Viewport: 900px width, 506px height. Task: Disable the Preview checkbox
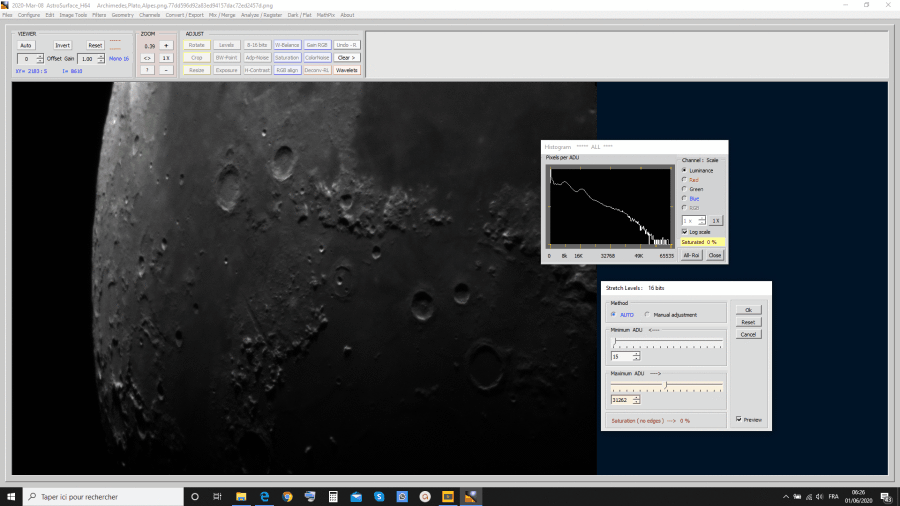[x=738, y=419]
